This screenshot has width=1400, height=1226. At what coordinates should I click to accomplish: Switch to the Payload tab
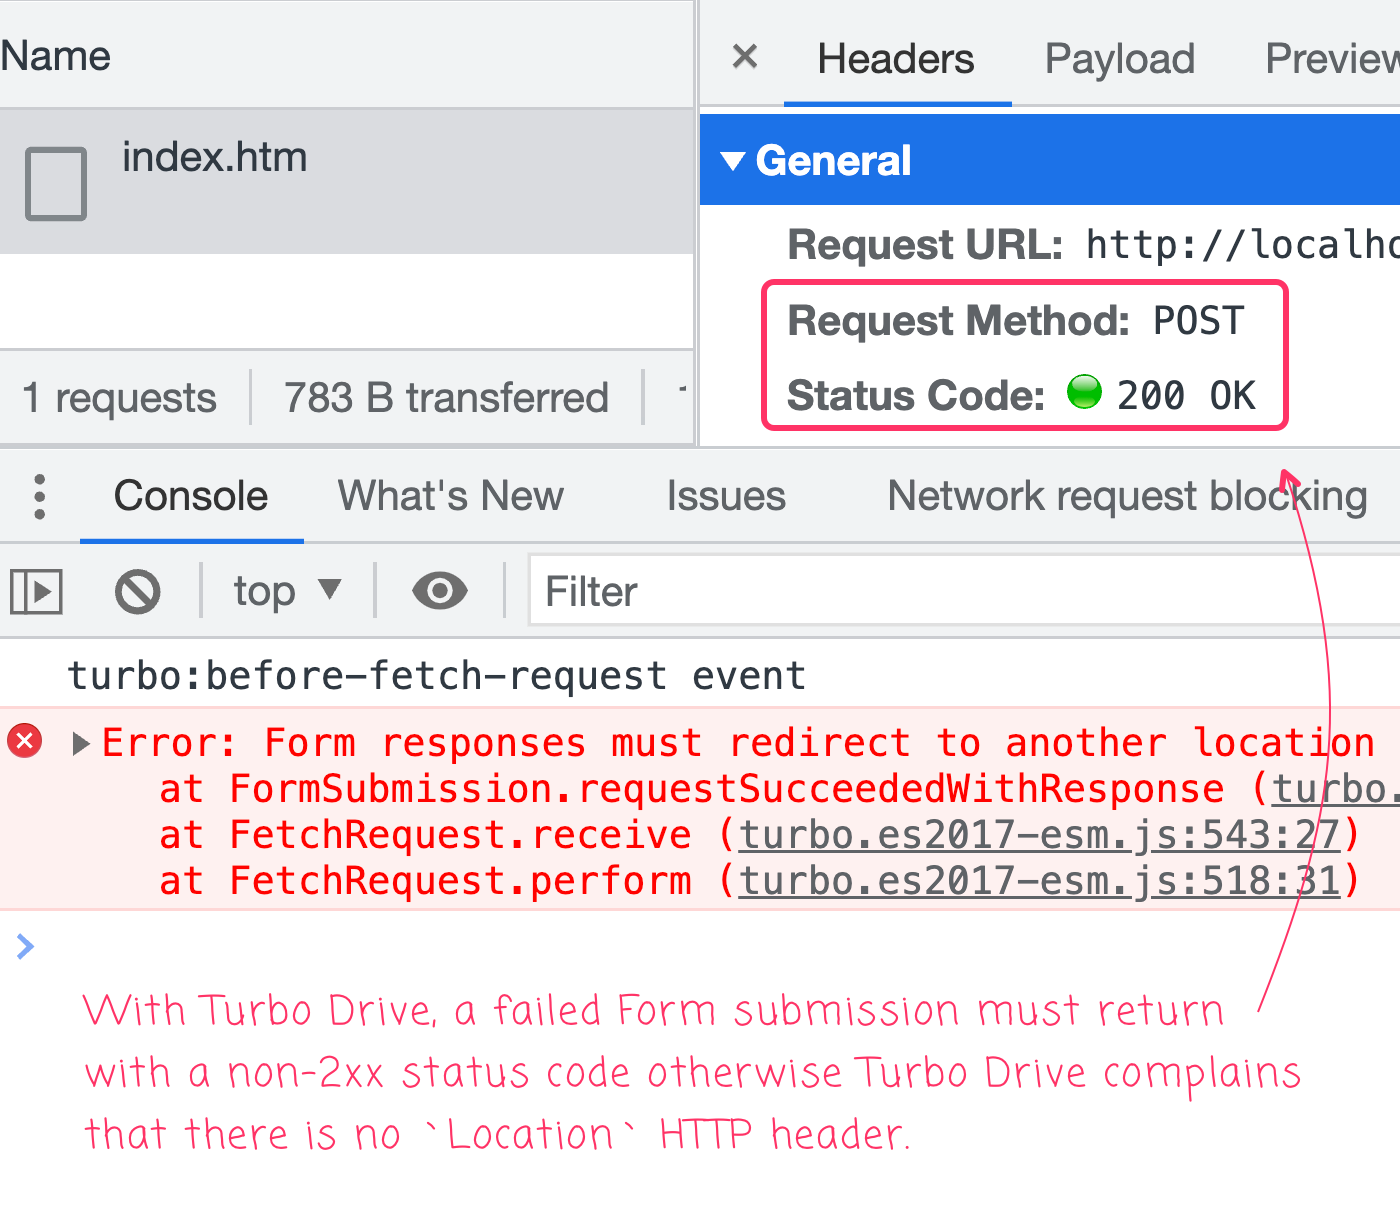point(1119,59)
